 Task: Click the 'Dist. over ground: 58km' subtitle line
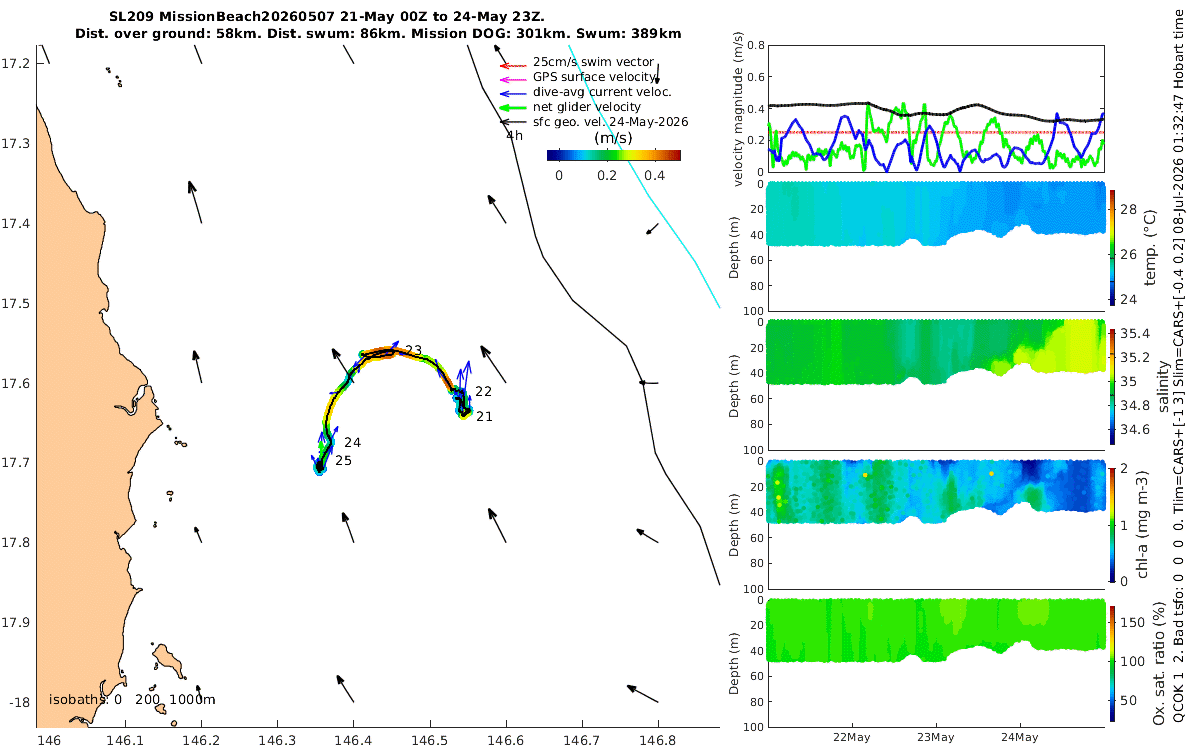pos(378,34)
